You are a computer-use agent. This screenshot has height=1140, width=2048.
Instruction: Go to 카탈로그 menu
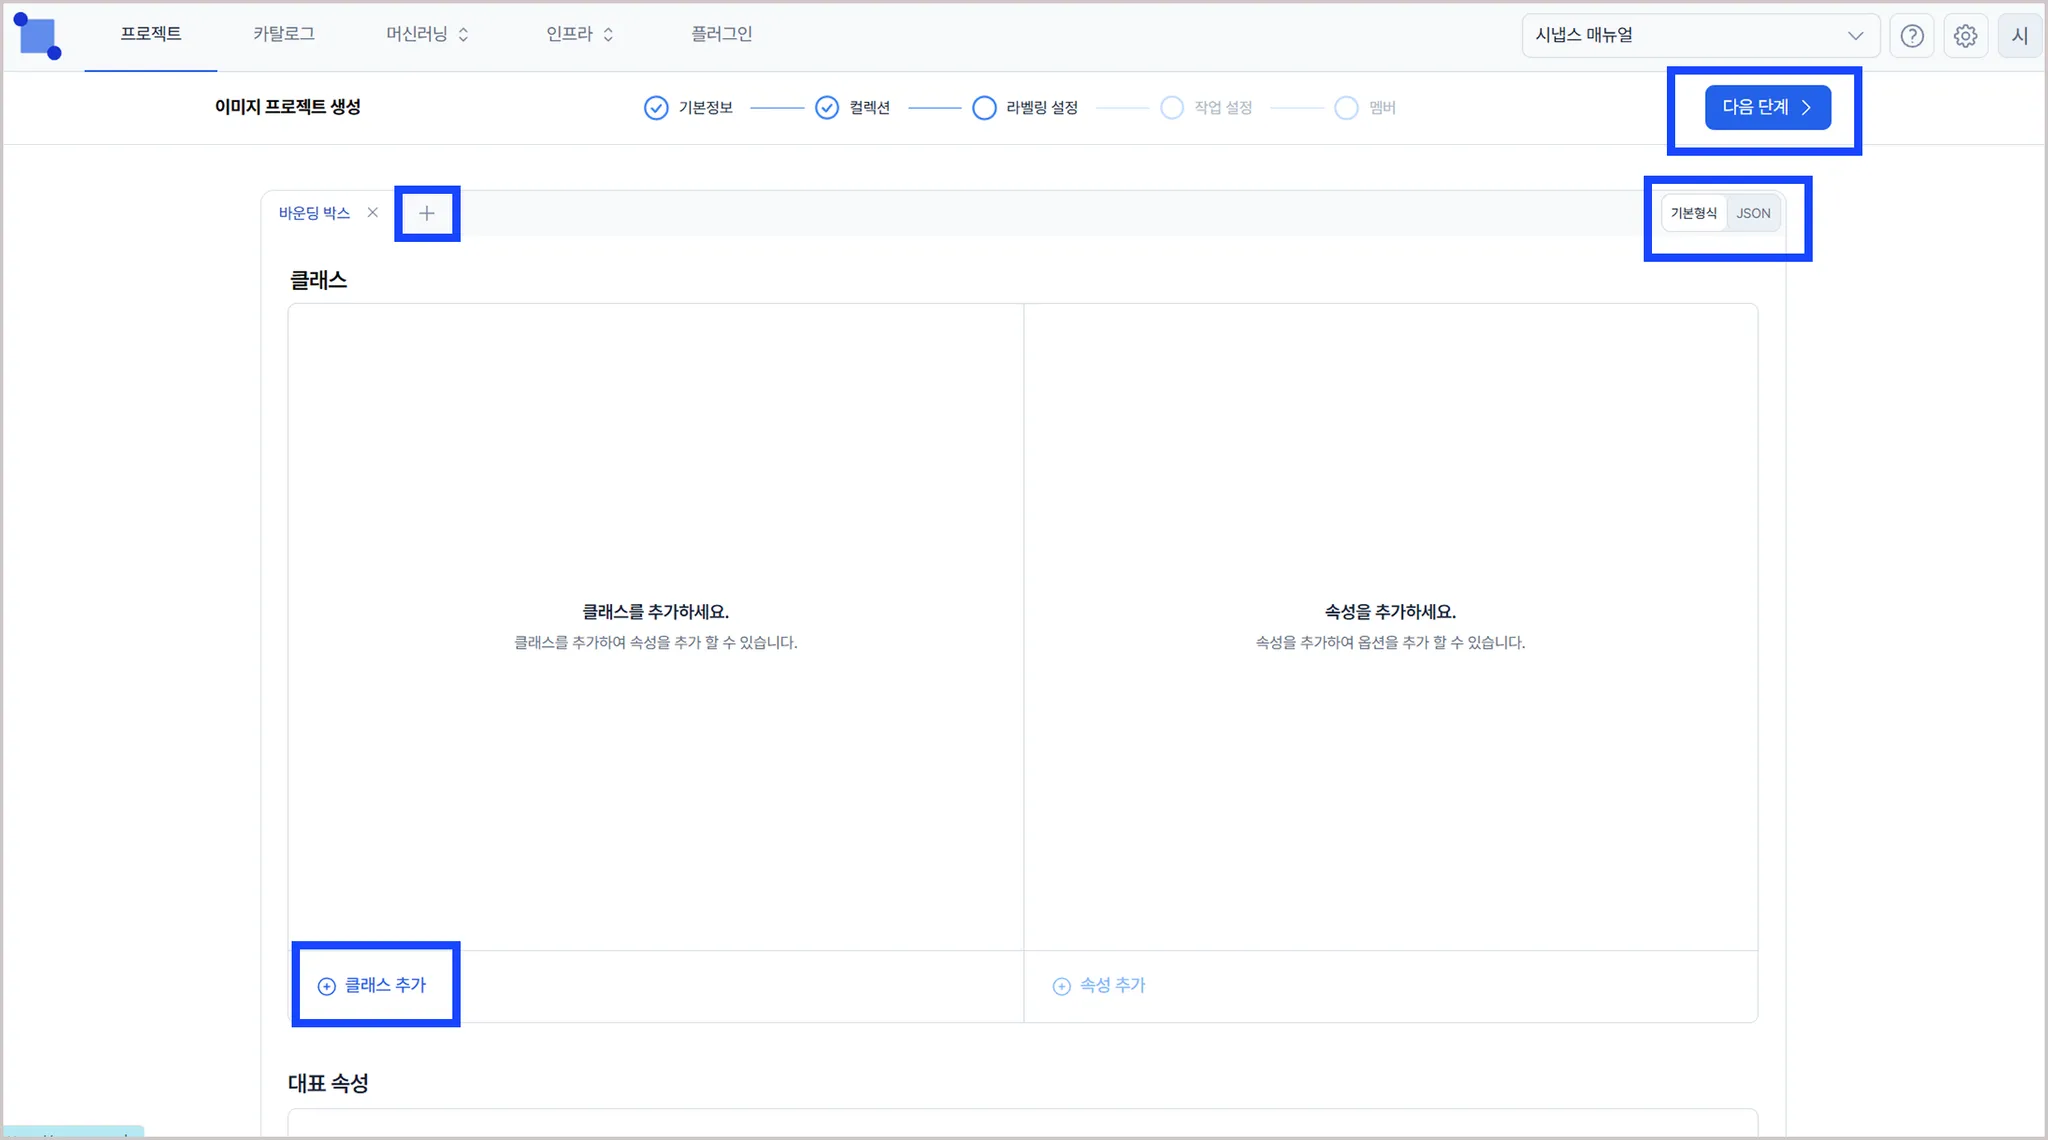click(284, 34)
